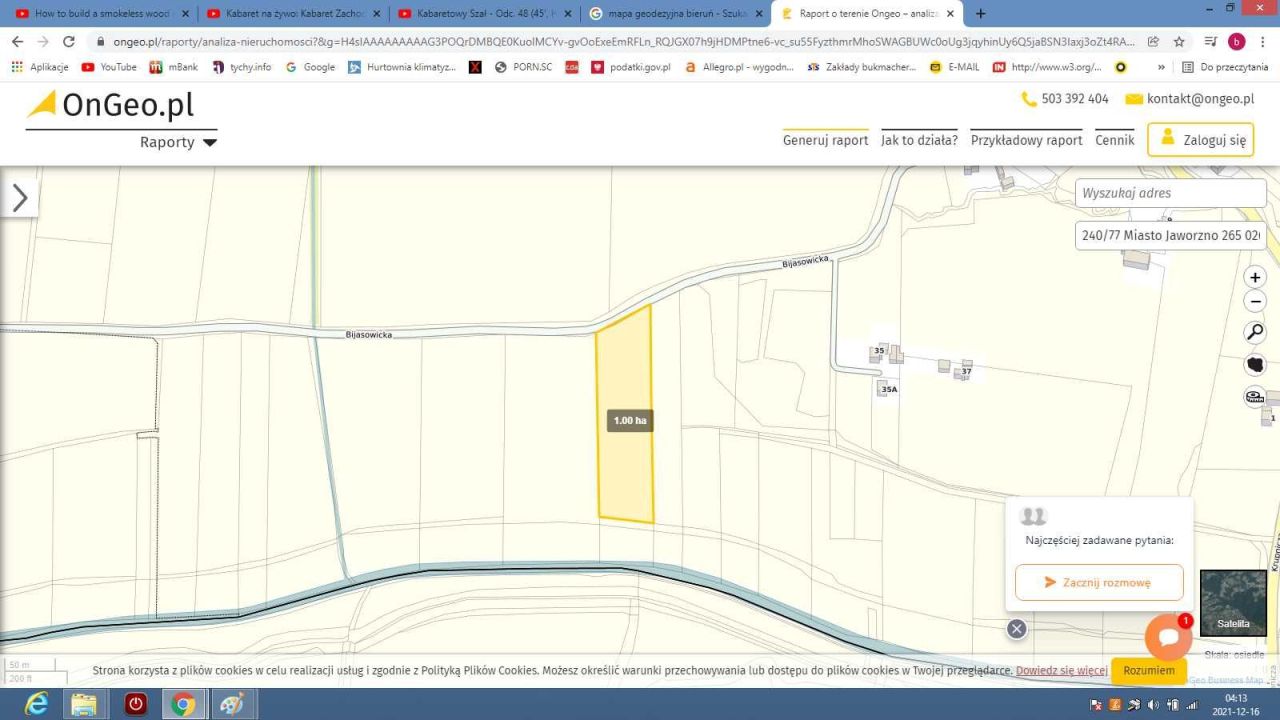This screenshot has height=720, width=1280.
Task: Open Cennik menu item
Action: coord(1114,140)
